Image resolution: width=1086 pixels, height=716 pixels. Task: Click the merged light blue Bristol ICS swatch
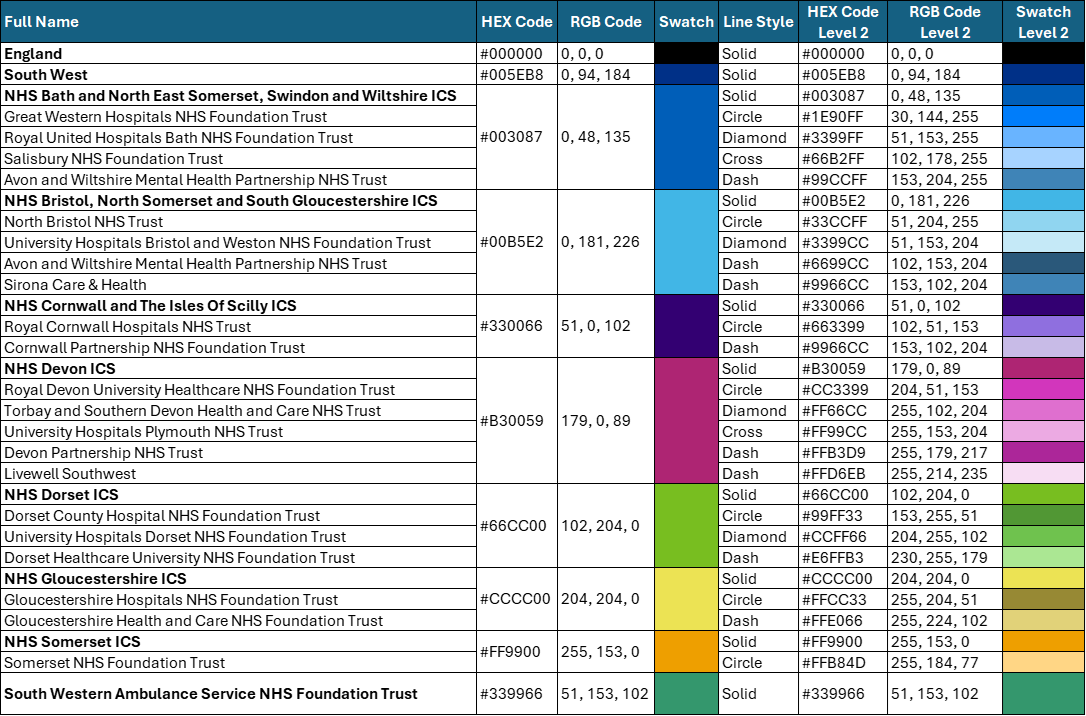pos(686,242)
